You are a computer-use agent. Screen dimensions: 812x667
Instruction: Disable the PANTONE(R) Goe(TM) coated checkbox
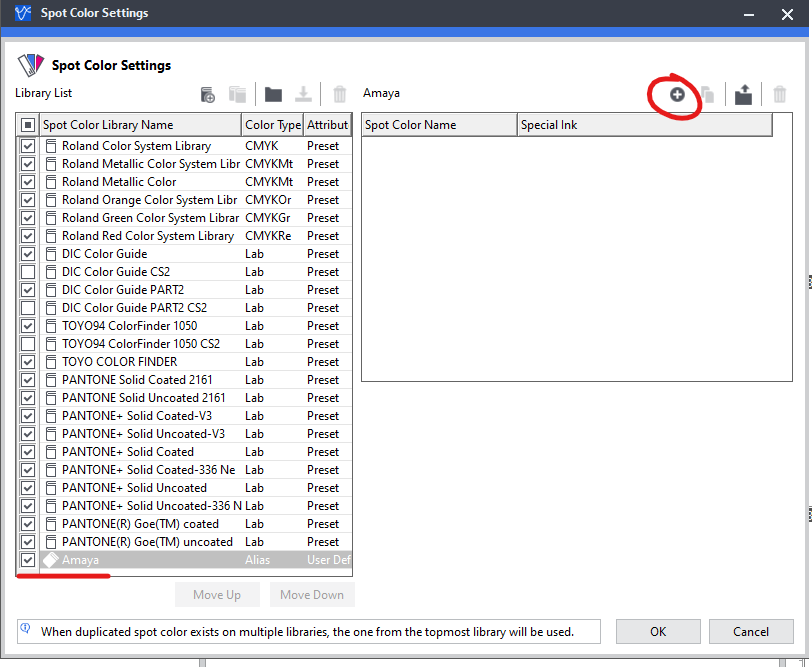tap(28, 524)
